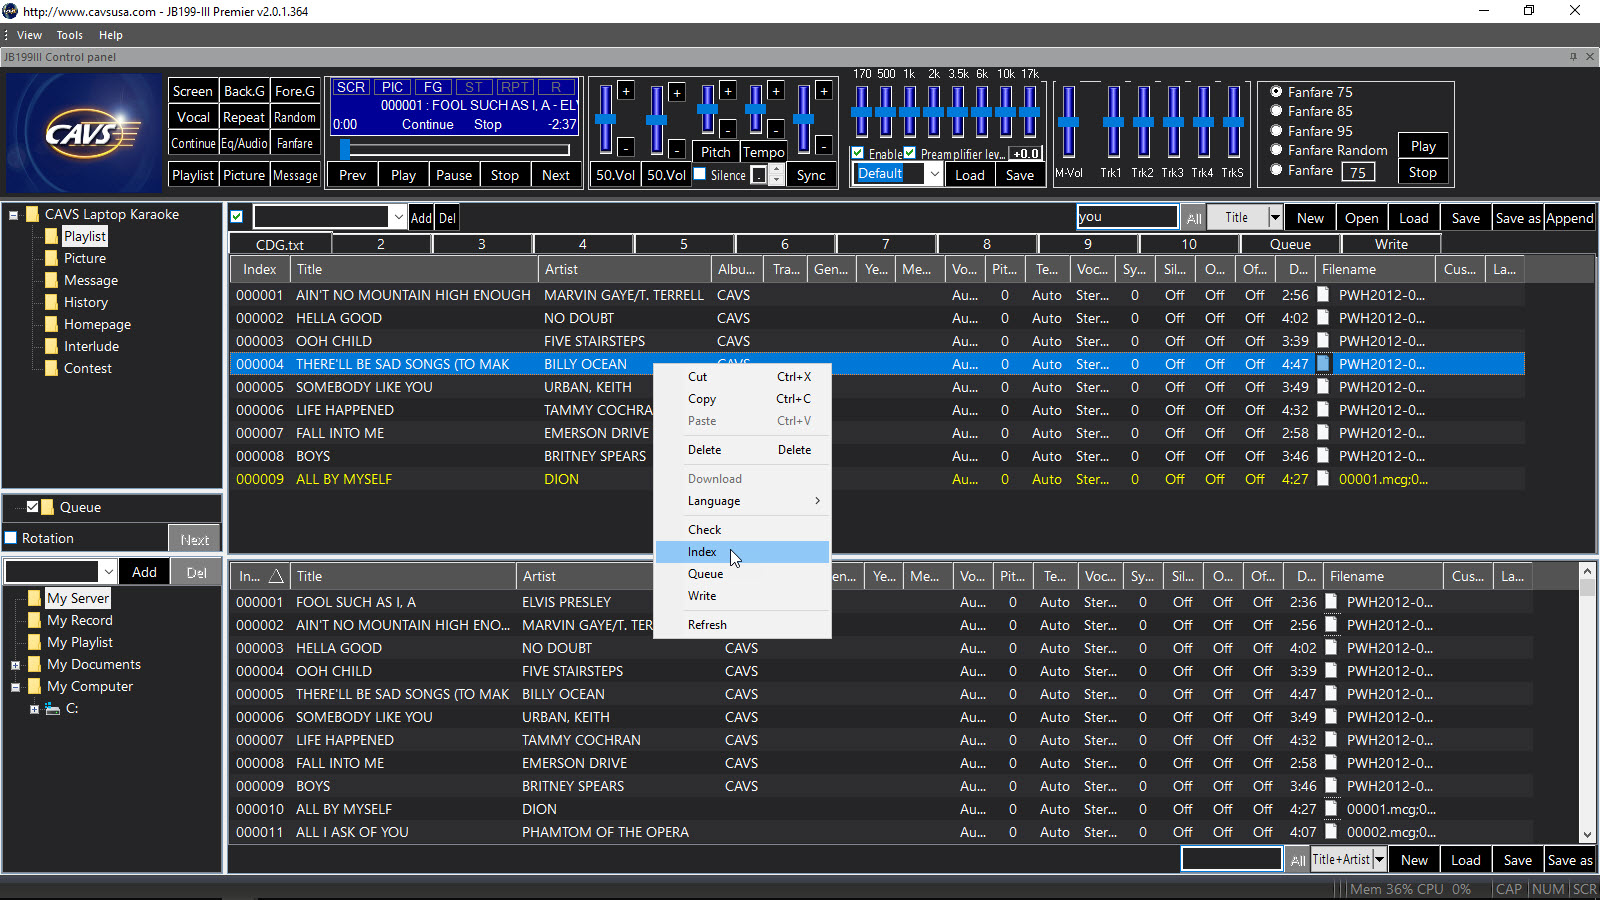Open the Language submenu arrow
This screenshot has height=900, width=1600.
pyautogui.click(x=817, y=501)
